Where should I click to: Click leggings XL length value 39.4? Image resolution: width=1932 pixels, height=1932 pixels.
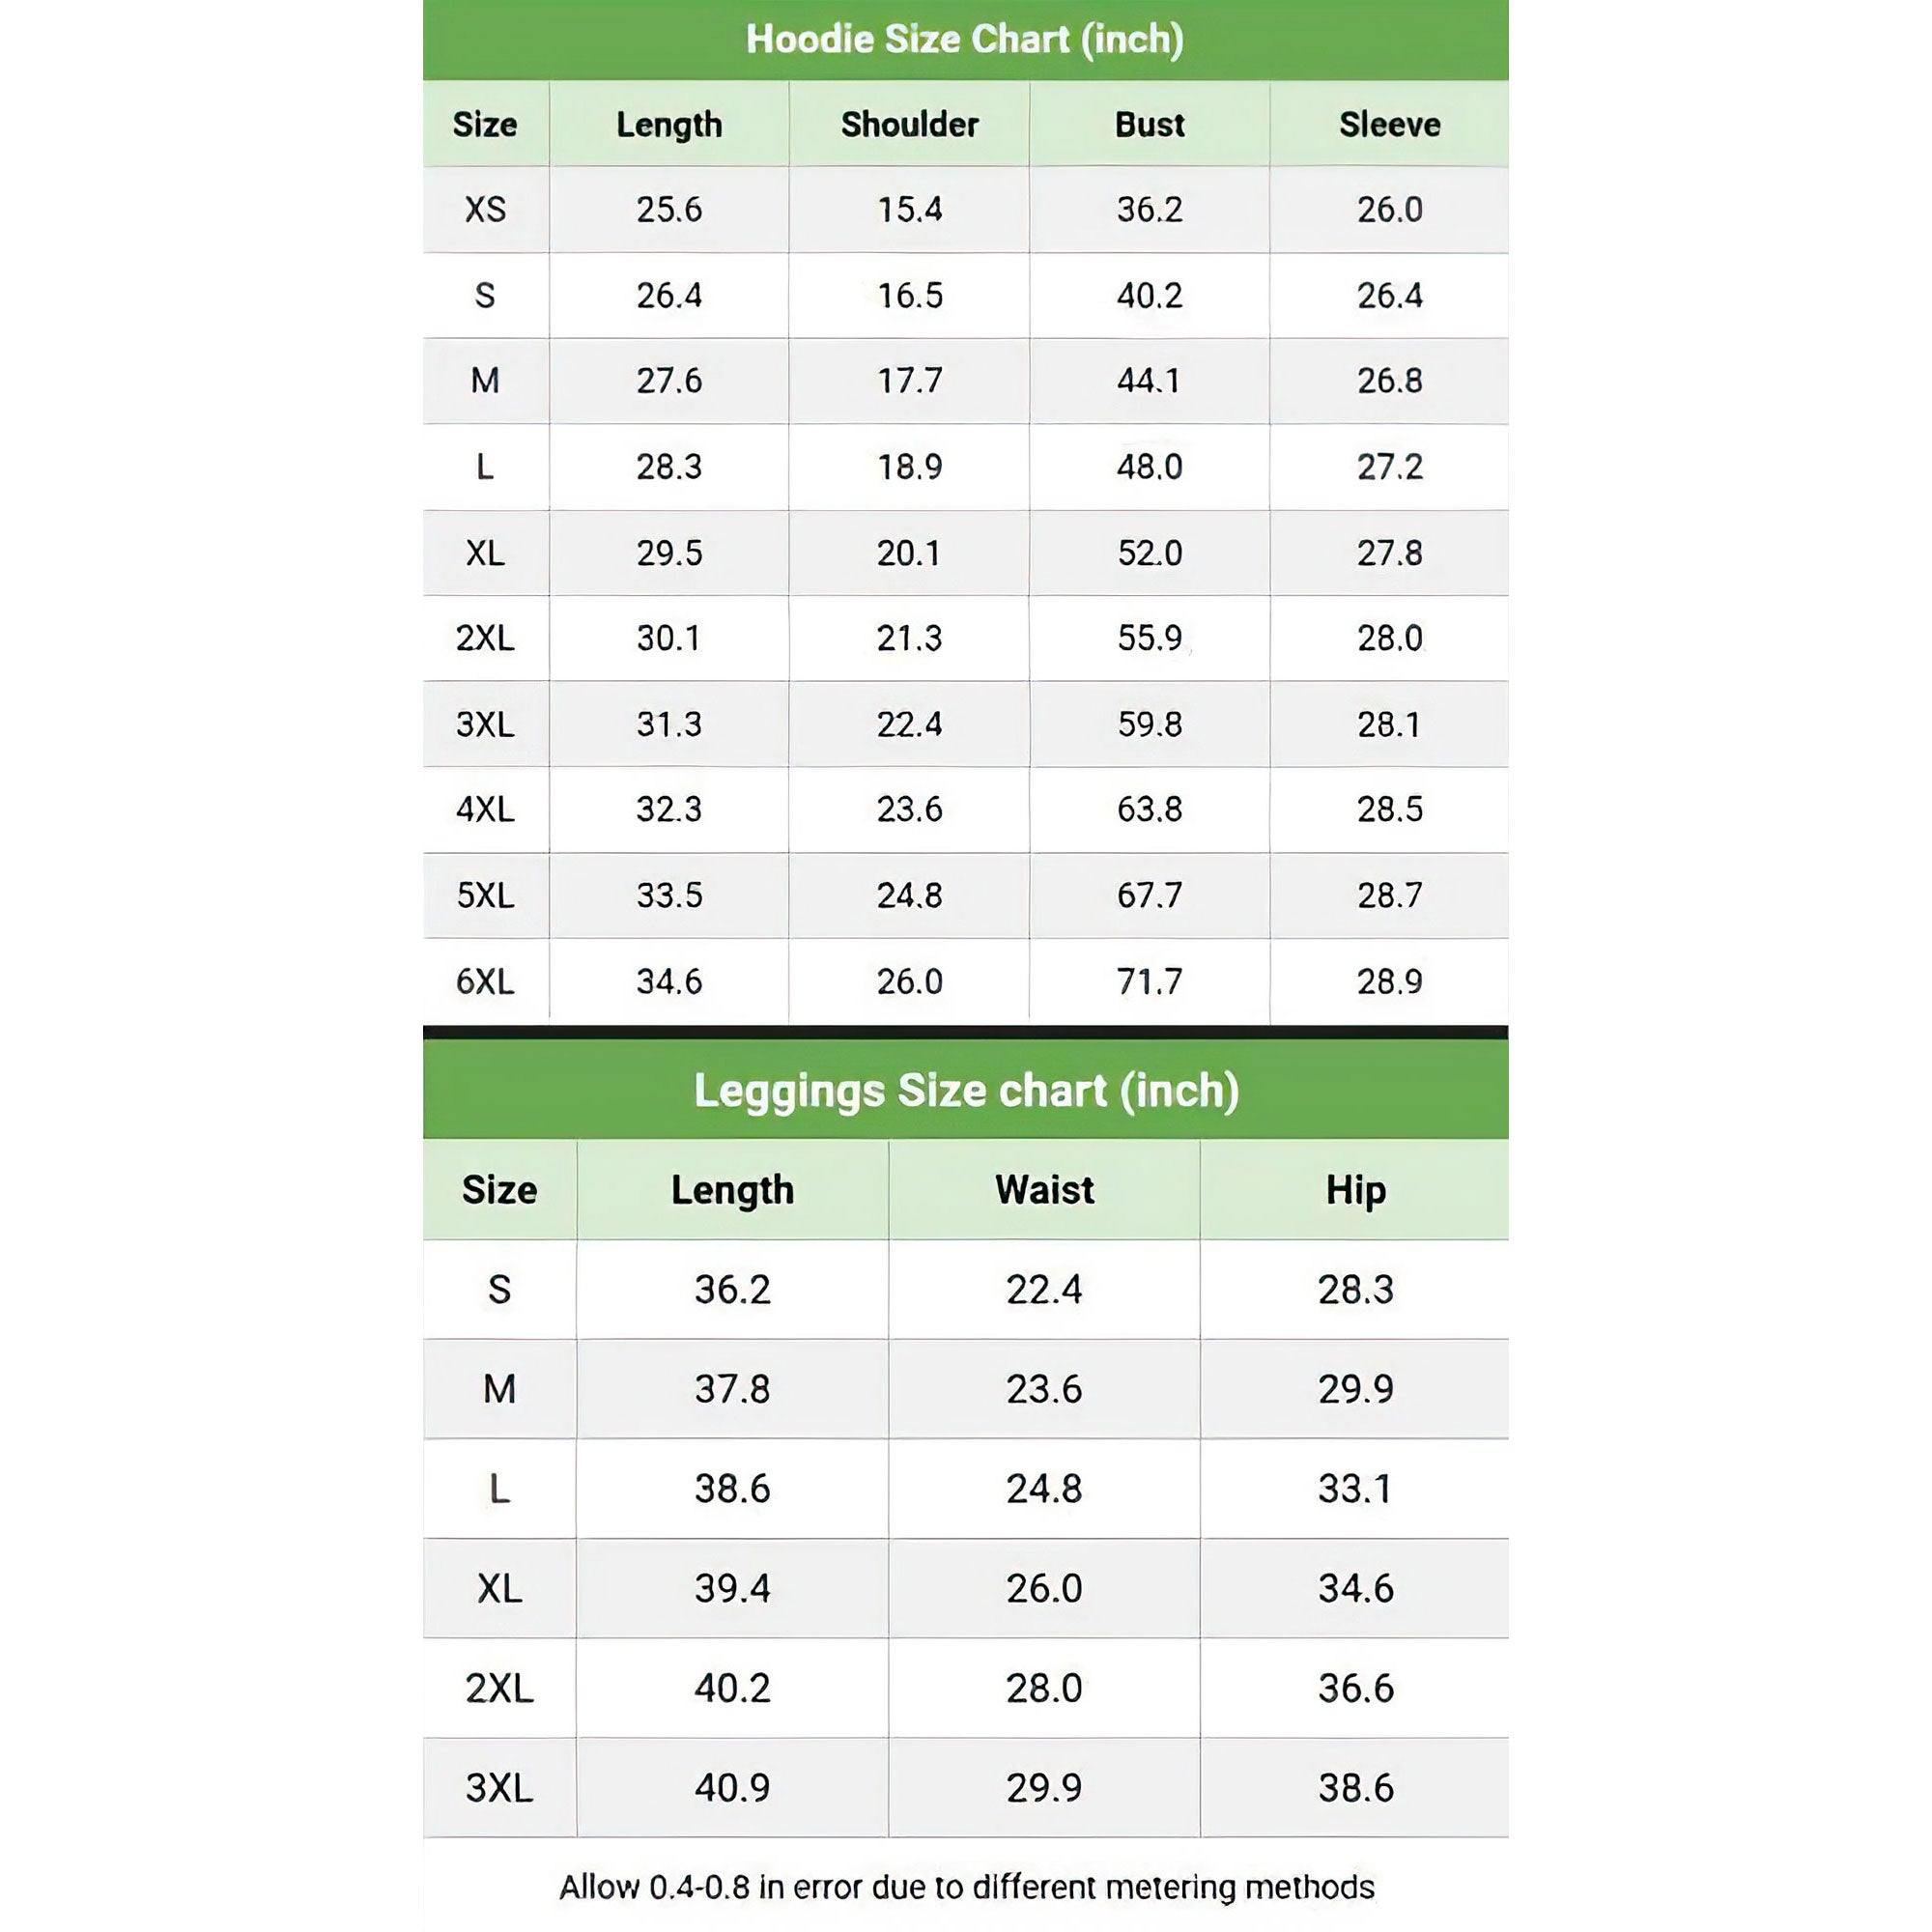click(x=732, y=1588)
